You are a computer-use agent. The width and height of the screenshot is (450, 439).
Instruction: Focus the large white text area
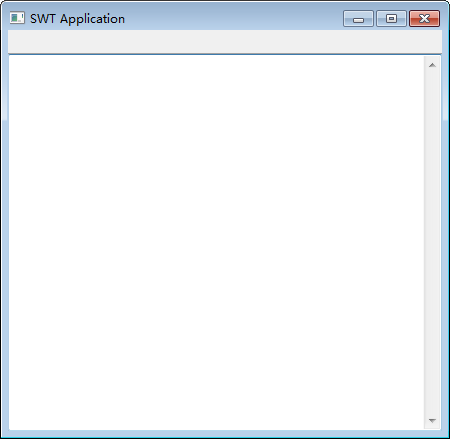point(216,243)
